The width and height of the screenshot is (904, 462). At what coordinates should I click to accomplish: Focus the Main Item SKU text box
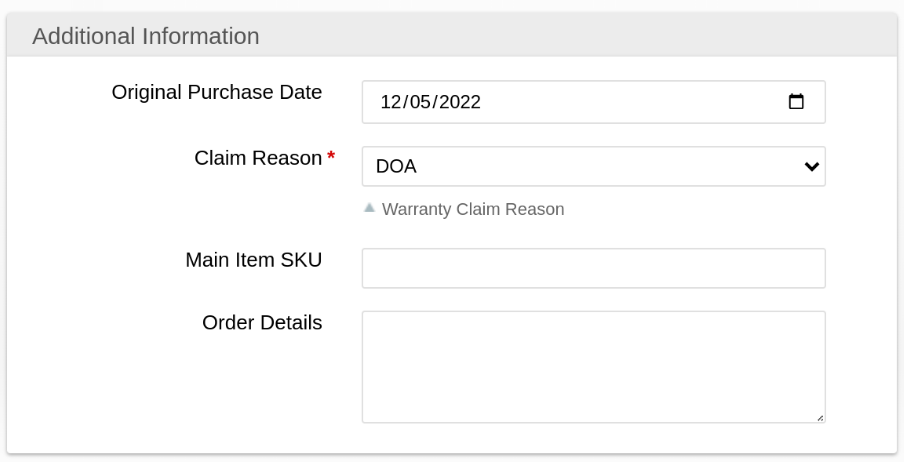[x=593, y=268]
